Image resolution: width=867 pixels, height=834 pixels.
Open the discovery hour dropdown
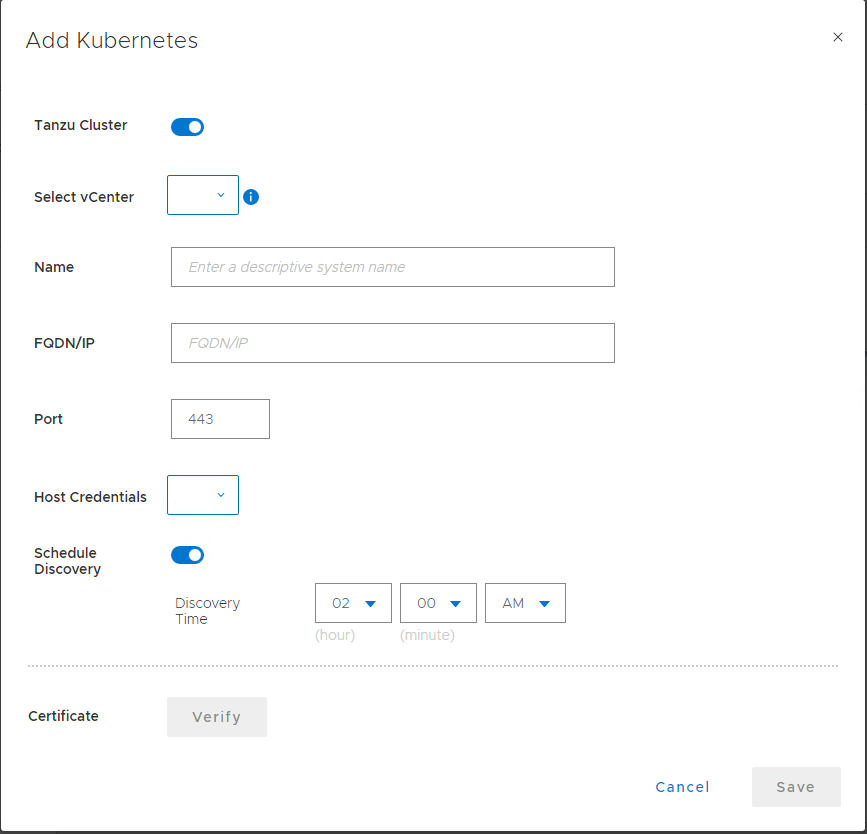[353, 603]
